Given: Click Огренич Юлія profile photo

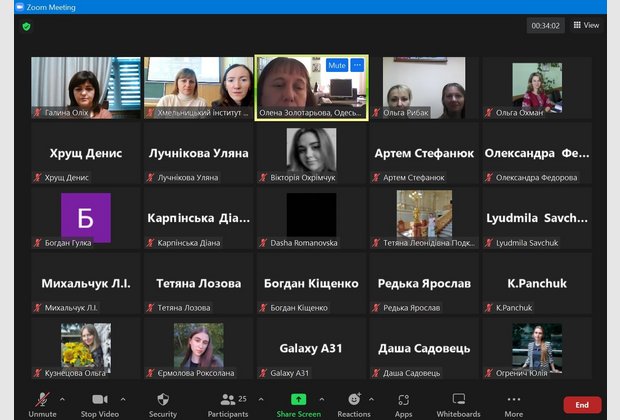Looking at the screenshot, I should coord(537,346).
